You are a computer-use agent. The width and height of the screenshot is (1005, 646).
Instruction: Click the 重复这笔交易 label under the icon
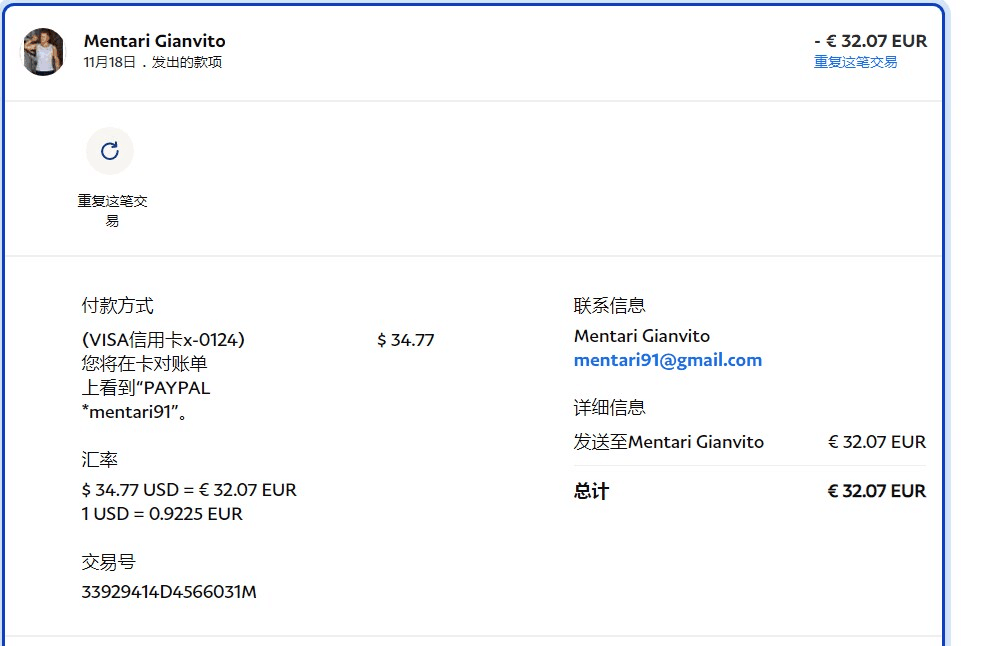coord(112,210)
